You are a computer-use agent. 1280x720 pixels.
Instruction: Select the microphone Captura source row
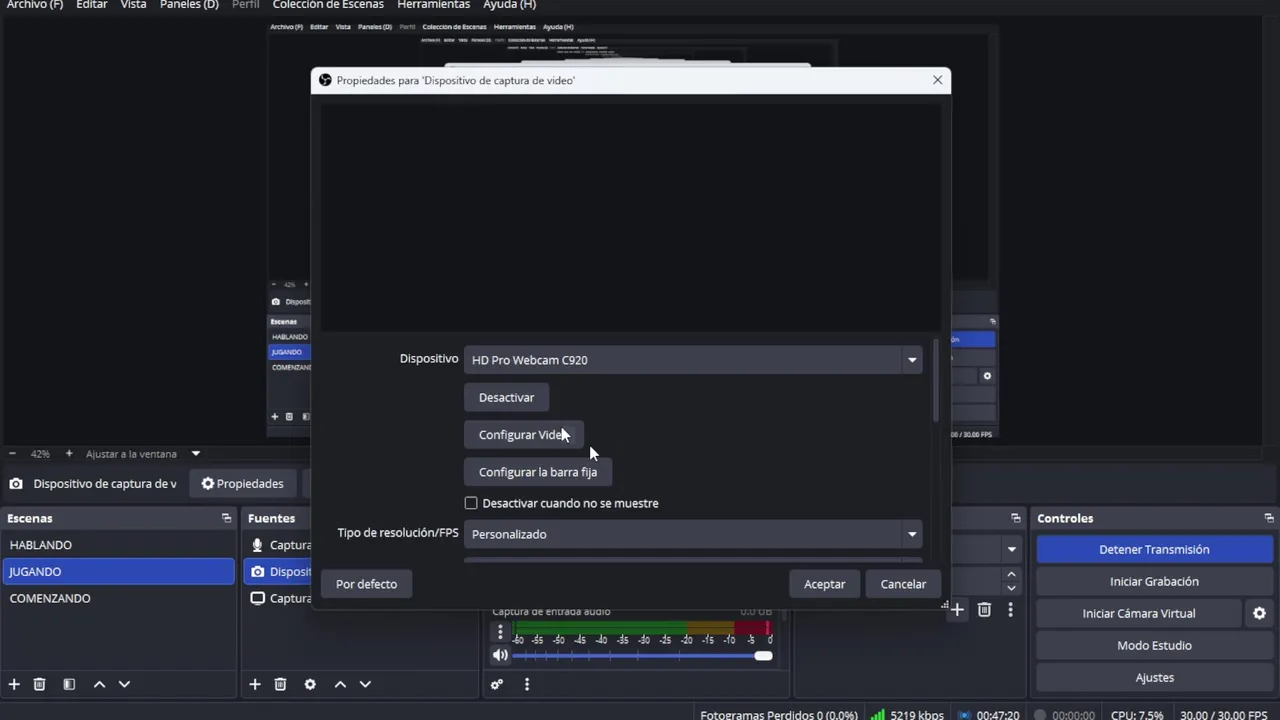point(279,545)
